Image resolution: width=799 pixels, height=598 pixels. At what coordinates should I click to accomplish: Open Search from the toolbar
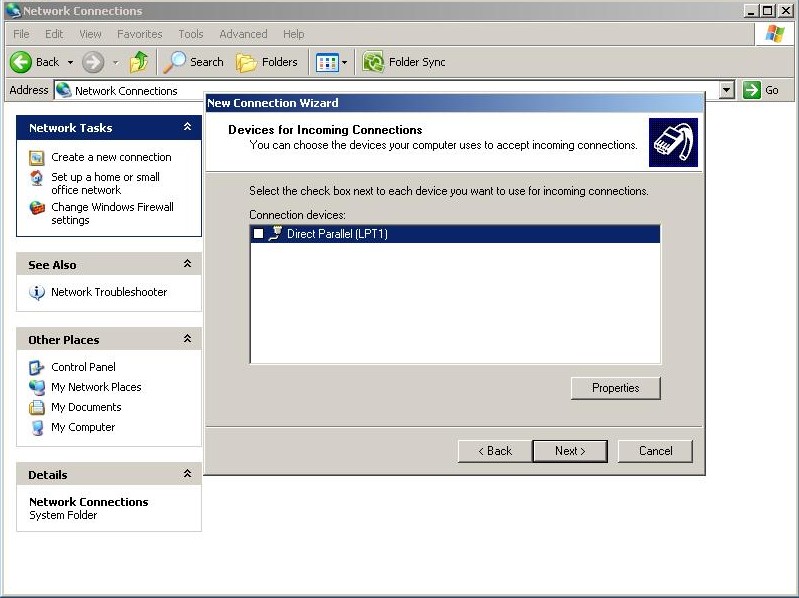(194, 62)
